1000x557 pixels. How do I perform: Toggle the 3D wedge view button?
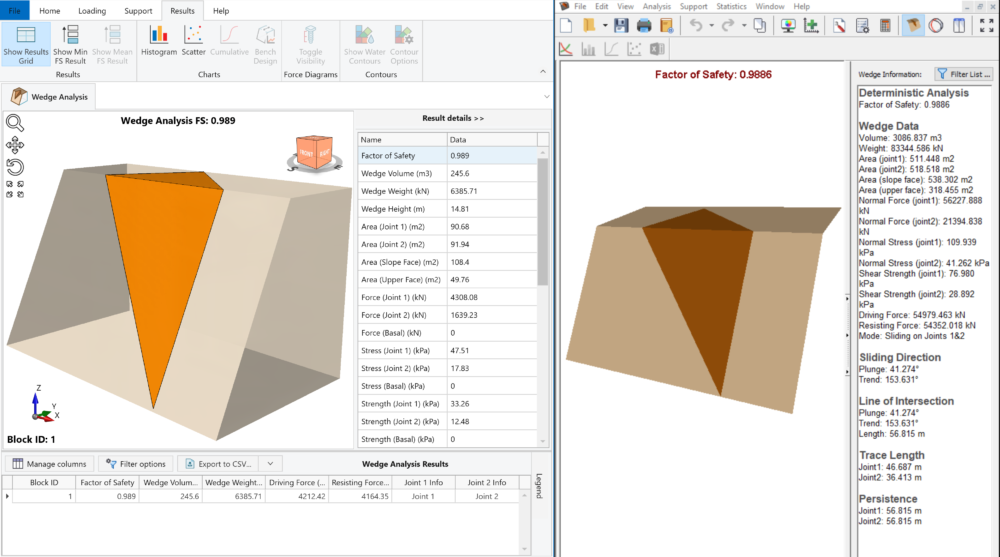point(913,25)
